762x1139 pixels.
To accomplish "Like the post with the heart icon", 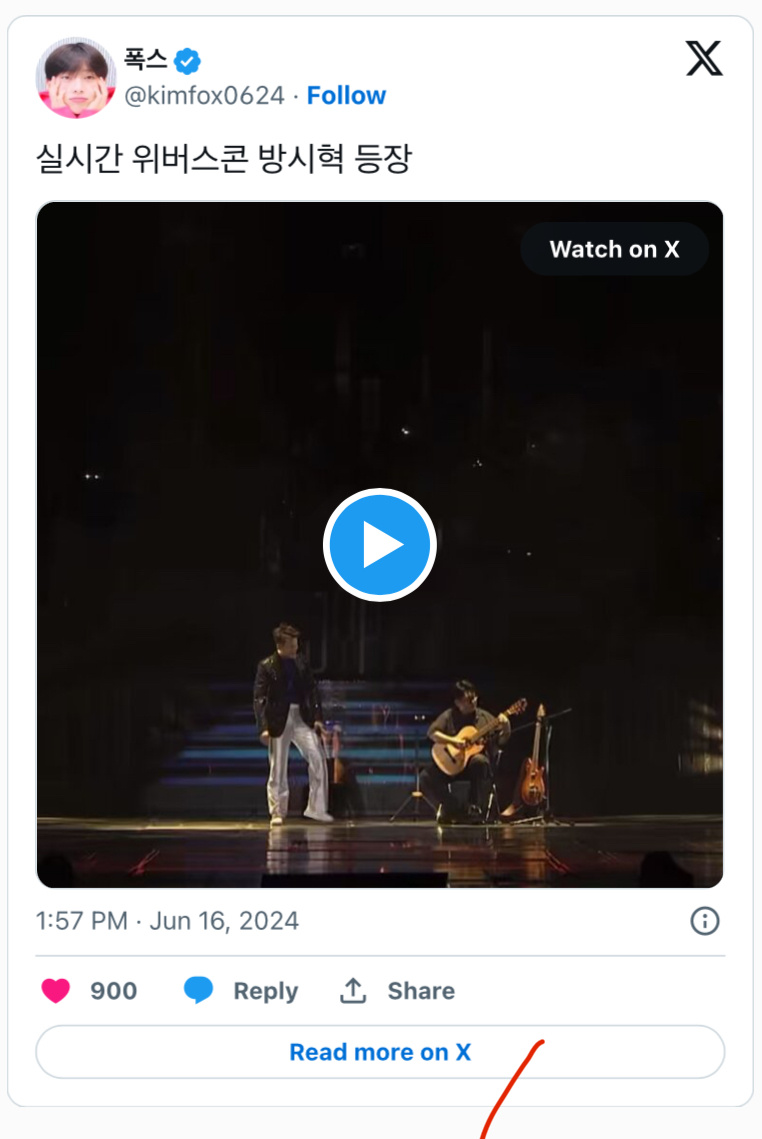I will 56,991.
